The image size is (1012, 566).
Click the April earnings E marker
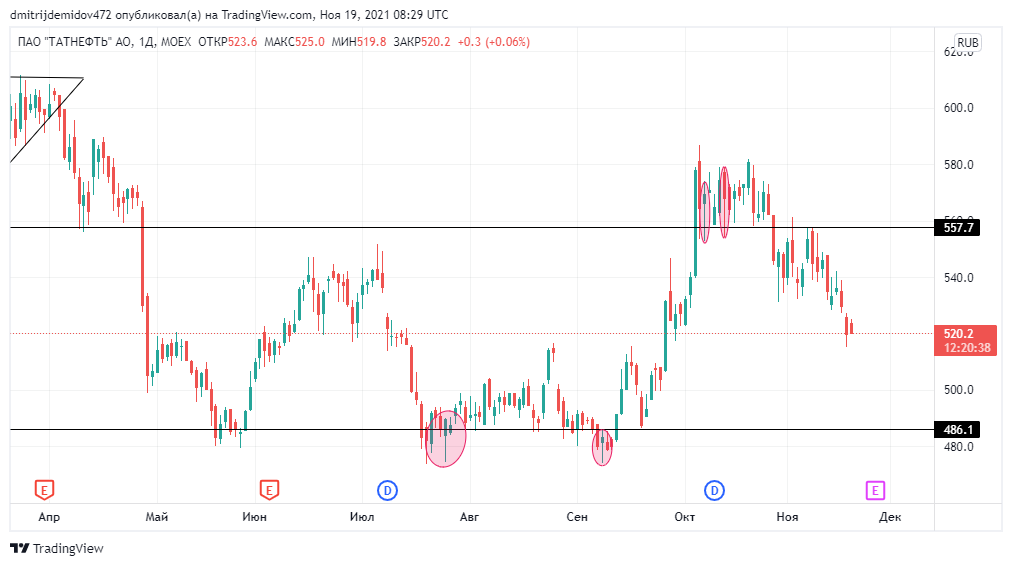(x=44, y=490)
